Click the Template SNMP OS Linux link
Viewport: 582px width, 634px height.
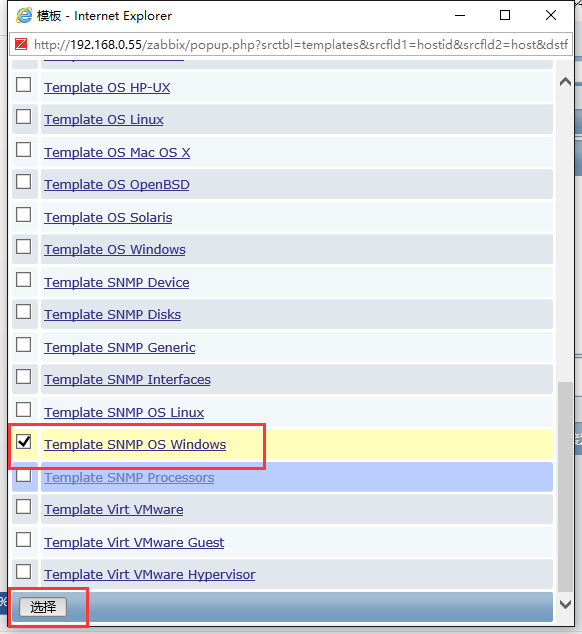(x=124, y=412)
